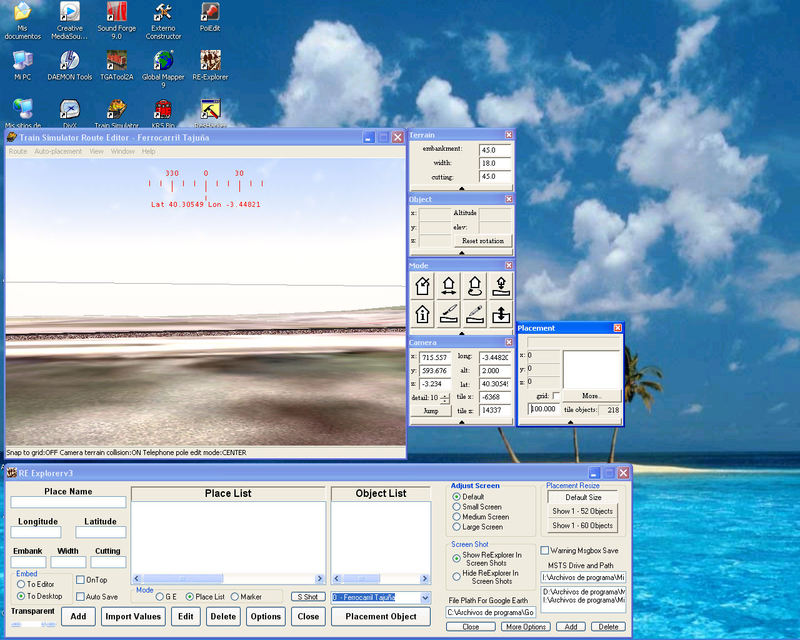The height and width of the screenshot is (640, 800).
Task: Open the Route menu
Action: click(x=18, y=151)
